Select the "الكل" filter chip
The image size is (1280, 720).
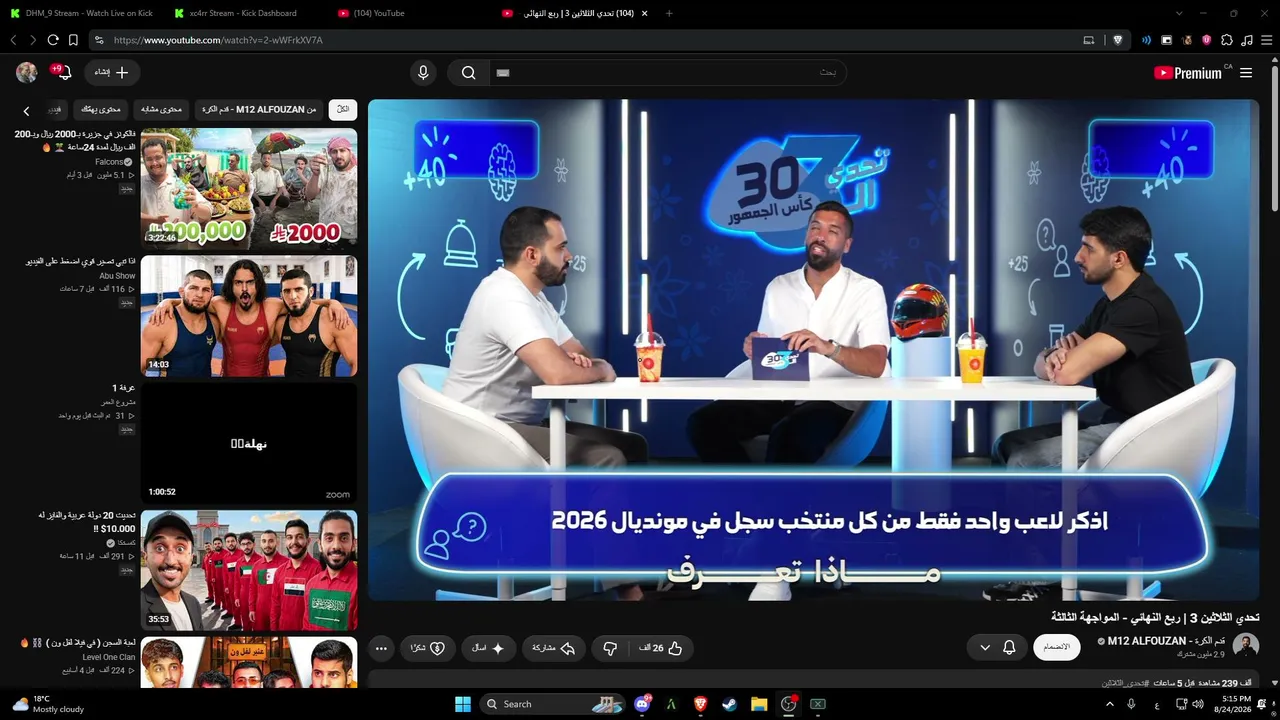point(343,109)
